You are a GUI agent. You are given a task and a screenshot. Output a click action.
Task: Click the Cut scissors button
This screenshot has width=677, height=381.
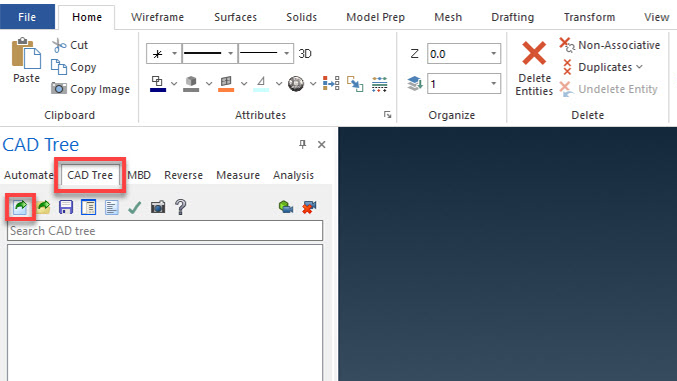[x=70, y=45]
